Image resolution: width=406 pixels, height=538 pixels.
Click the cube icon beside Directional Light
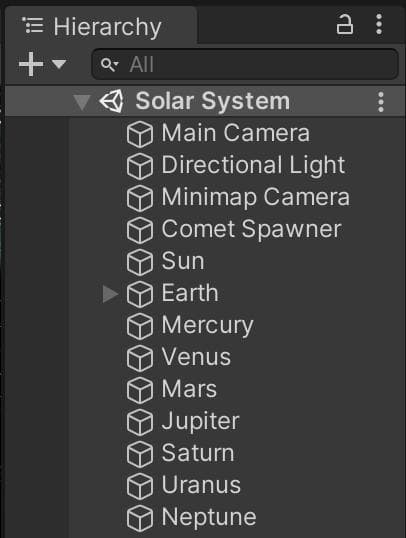140,166
